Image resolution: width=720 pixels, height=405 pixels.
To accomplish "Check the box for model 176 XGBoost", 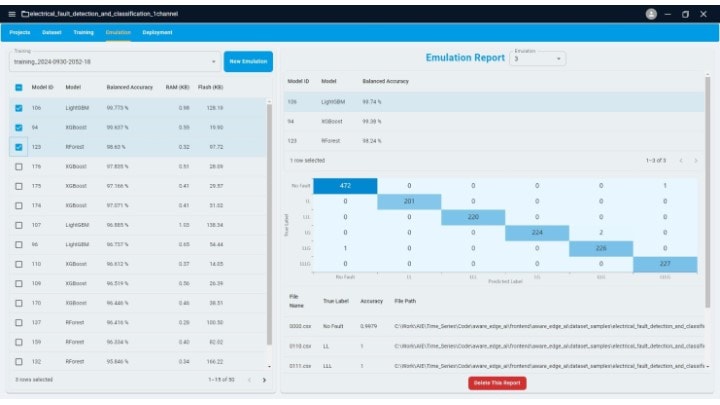I will 19,166.
